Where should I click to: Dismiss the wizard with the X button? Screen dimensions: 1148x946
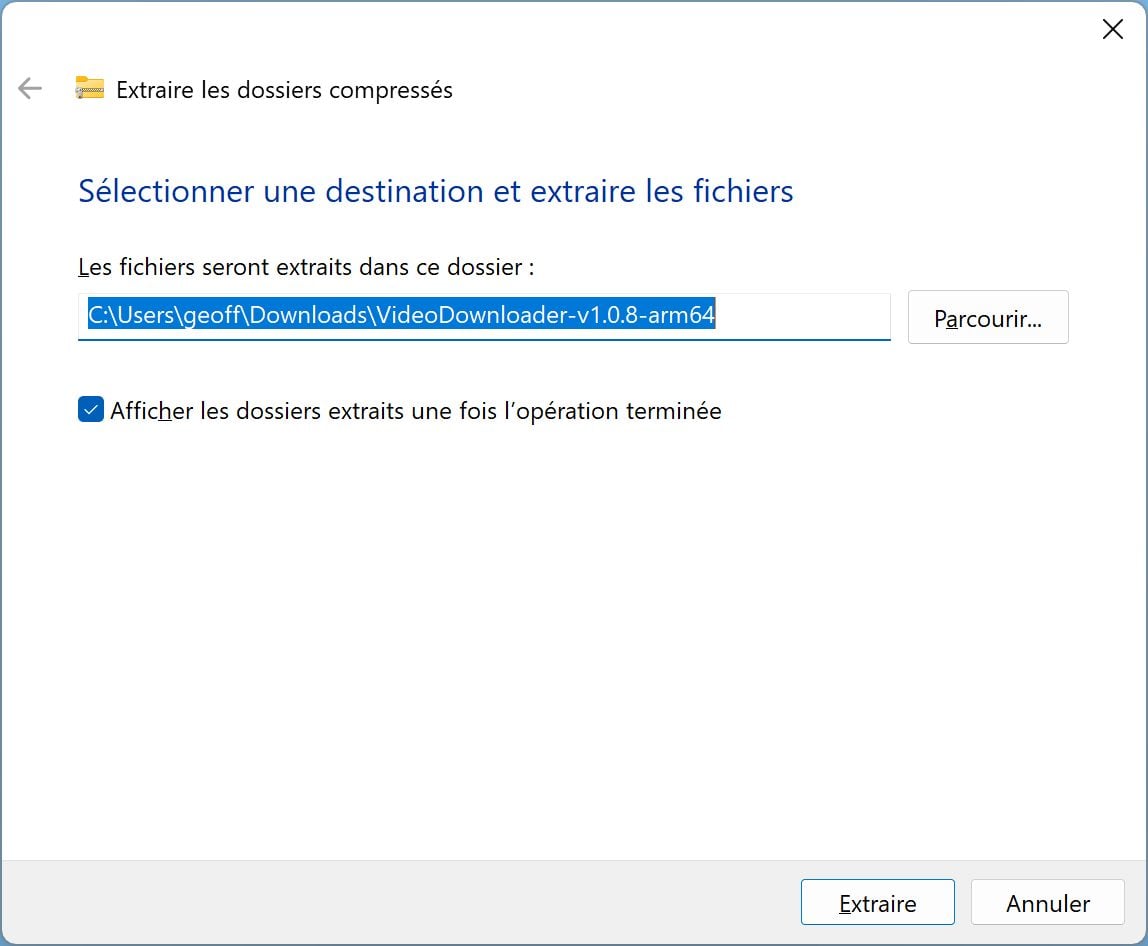click(x=1112, y=29)
